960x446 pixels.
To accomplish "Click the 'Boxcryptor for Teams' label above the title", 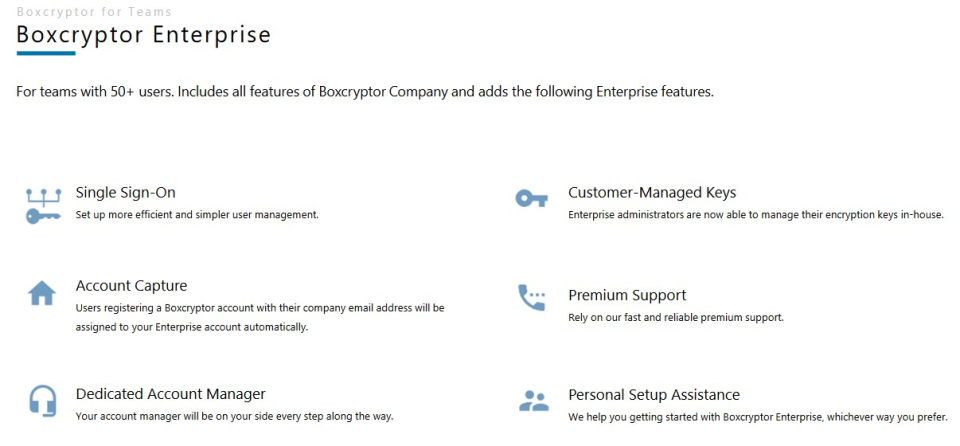I will coord(94,12).
